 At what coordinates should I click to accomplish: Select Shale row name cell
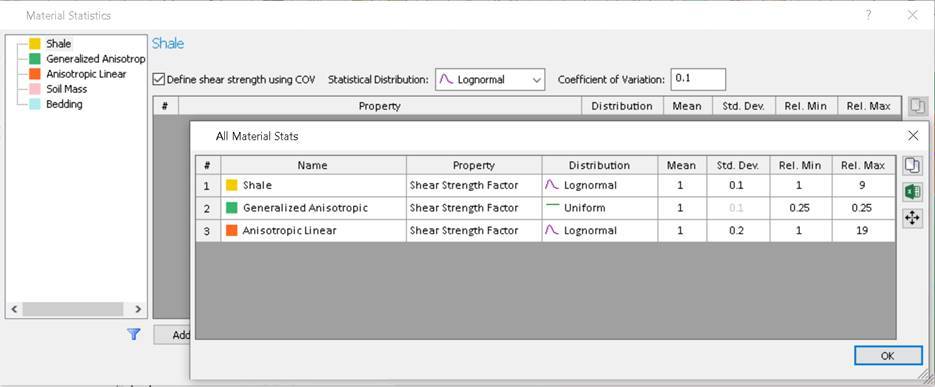(313, 185)
